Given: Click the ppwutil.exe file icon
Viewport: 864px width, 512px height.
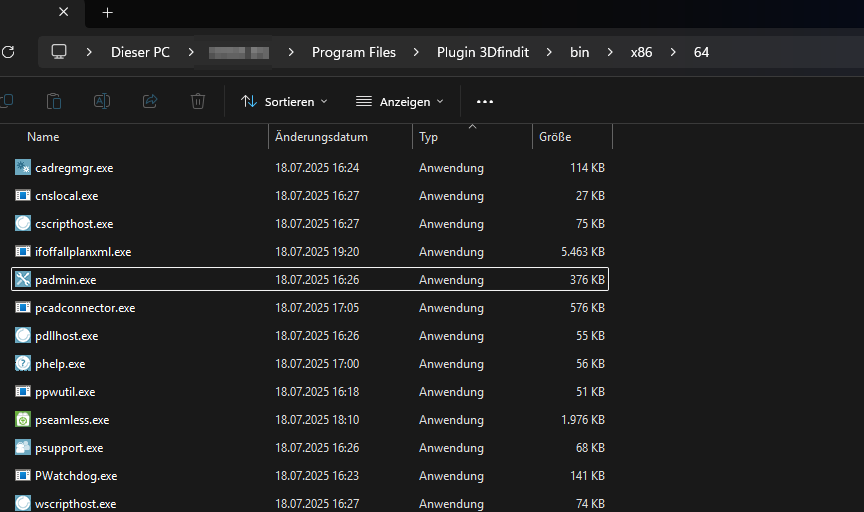Looking at the screenshot, I should [x=23, y=391].
